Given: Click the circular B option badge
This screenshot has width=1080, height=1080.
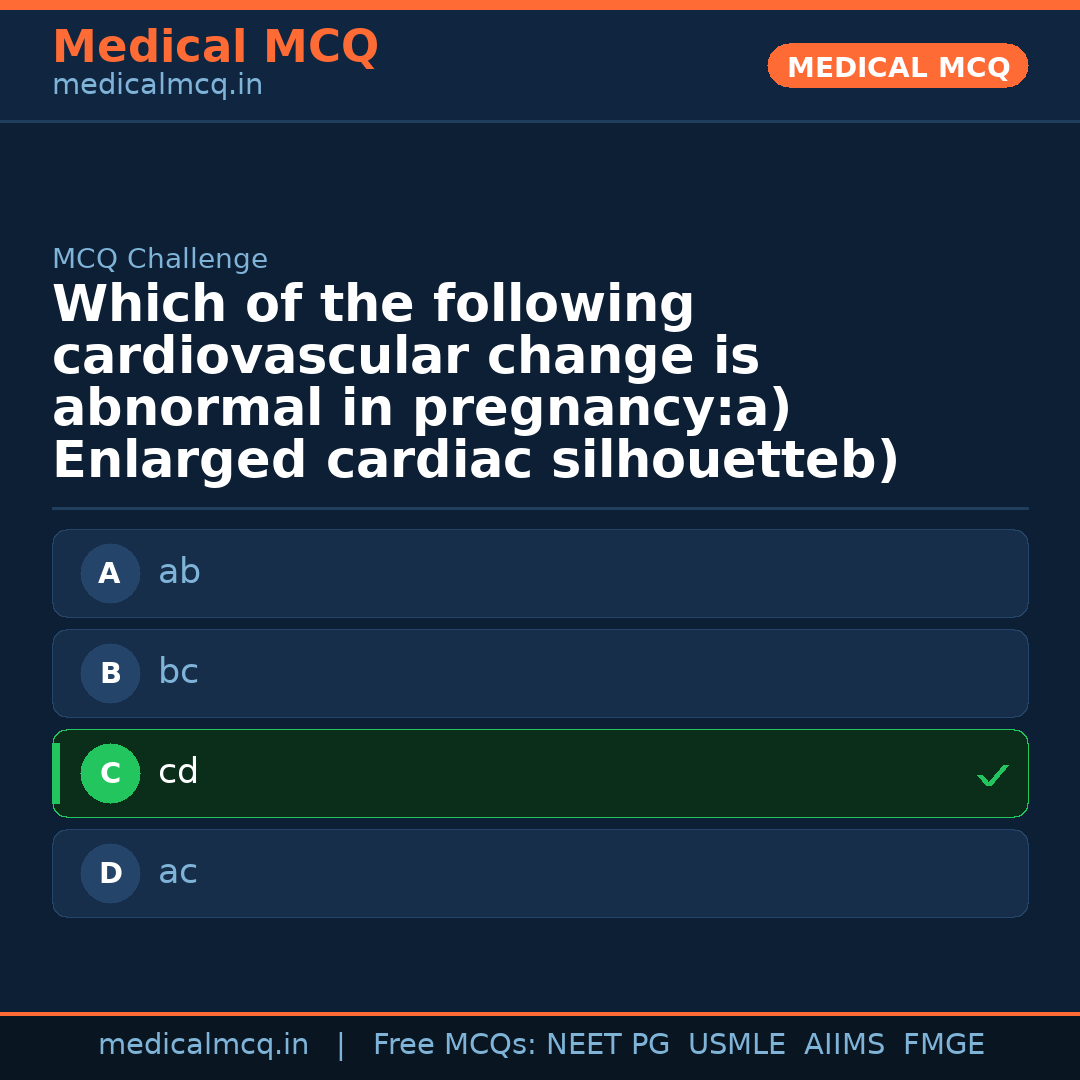Looking at the screenshot, I should point(110,673).
